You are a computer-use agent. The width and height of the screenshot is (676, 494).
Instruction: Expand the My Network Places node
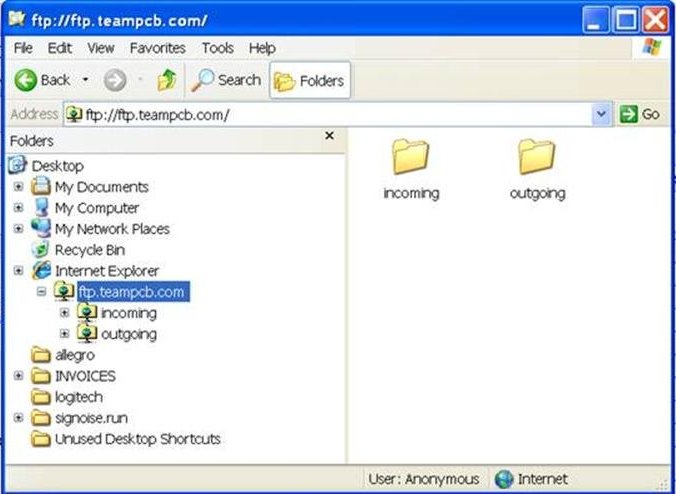(18, 228)
